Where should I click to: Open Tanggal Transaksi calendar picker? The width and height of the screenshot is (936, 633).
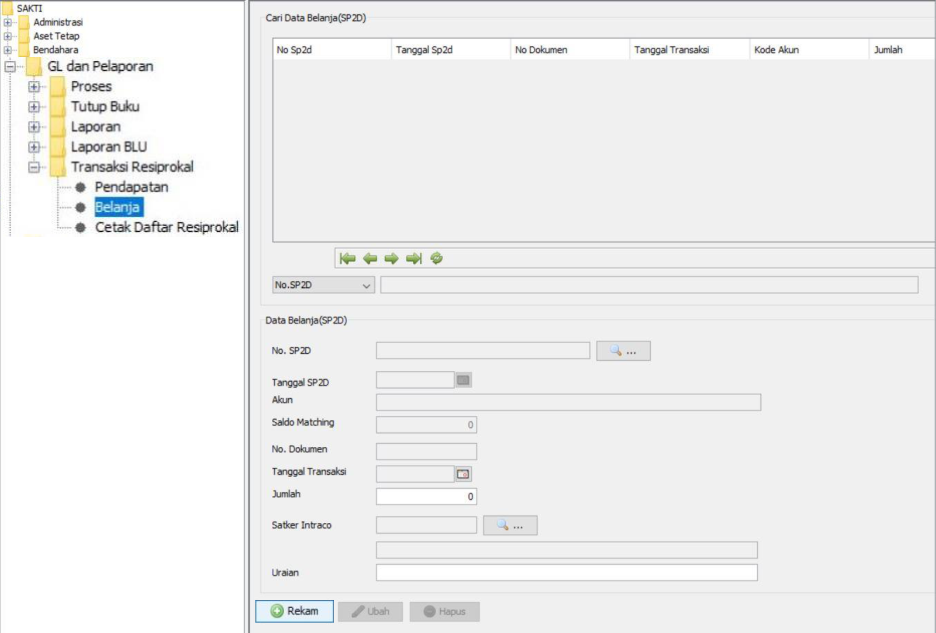pyautogui.click(x=463, y=474)
